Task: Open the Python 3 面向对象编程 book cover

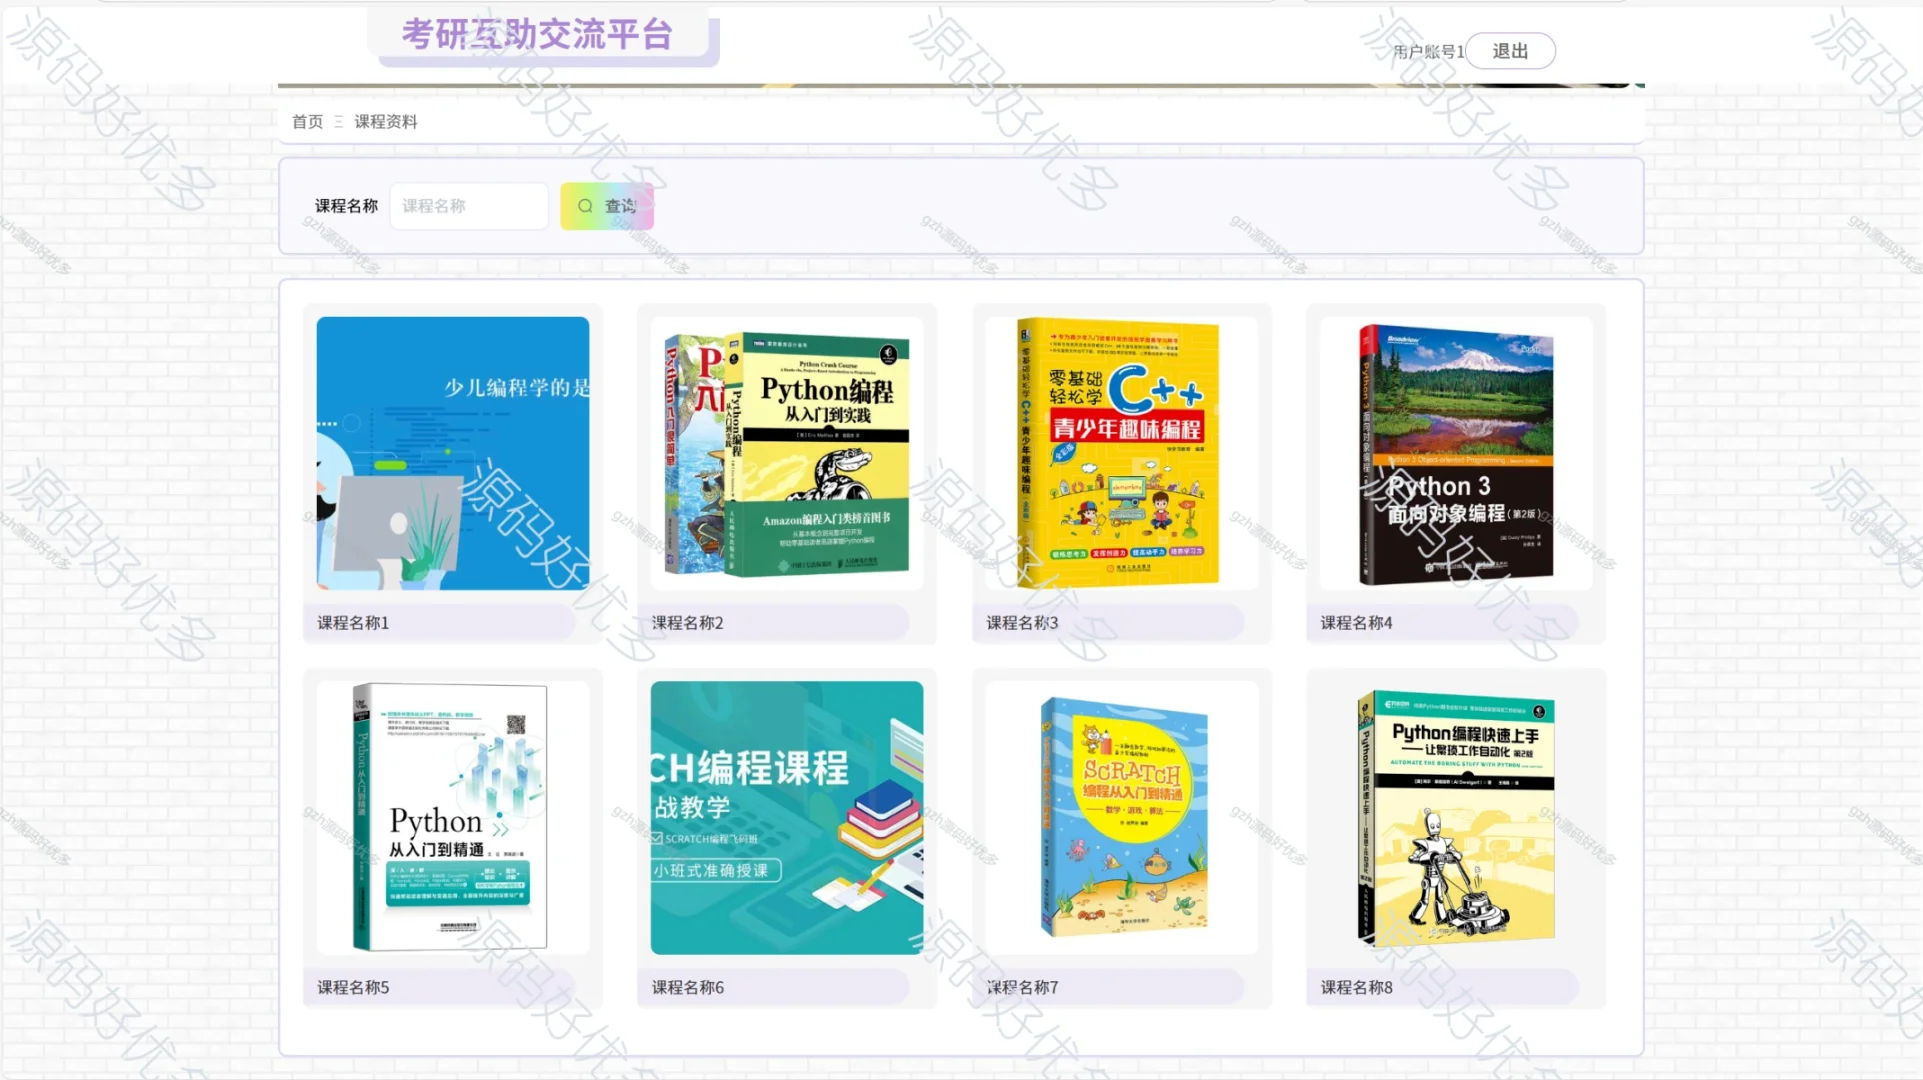Action: tap(1455, 453)
